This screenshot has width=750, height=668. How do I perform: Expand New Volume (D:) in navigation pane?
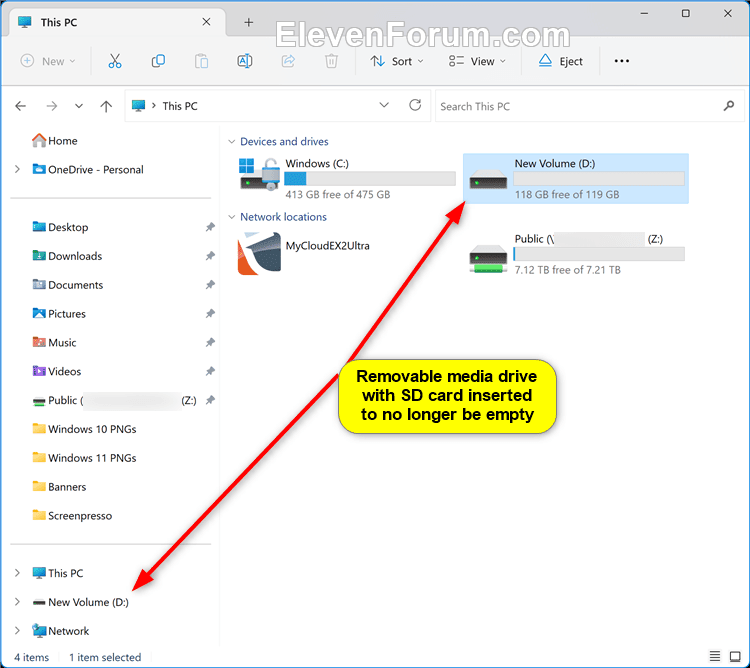pyautogui.click(x=17, y=602)
